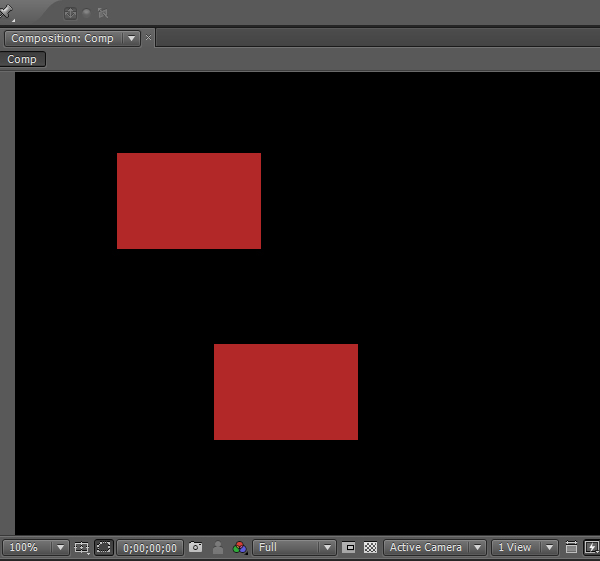Click the local axis mode icon
Viewport: 600px width, 561px height.
(x=70, y=13)
